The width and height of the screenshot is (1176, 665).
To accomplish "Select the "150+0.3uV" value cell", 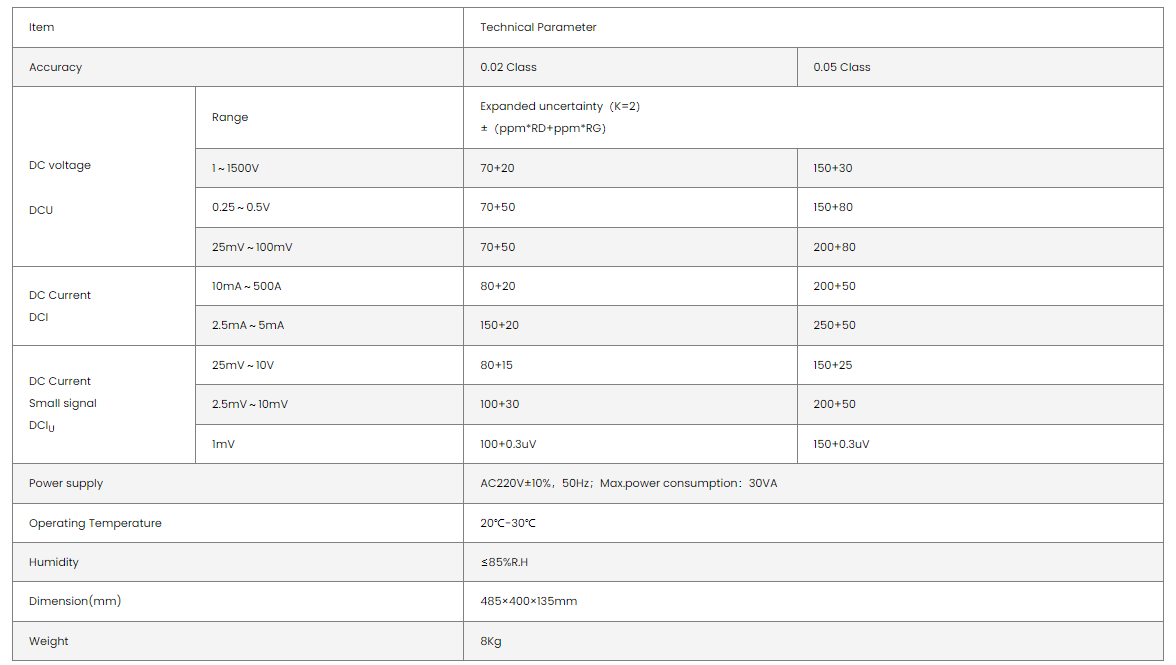I will click(x=841, y=444).
